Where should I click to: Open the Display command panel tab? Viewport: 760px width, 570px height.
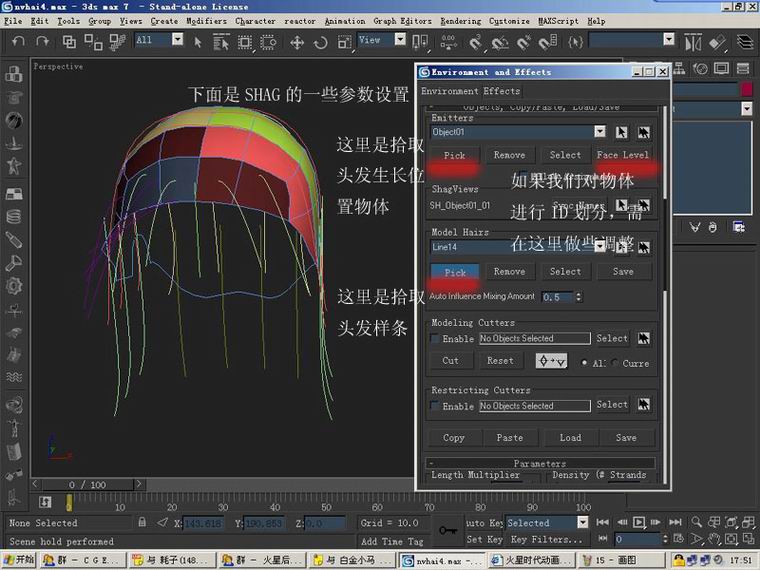(x=721, y=68)
